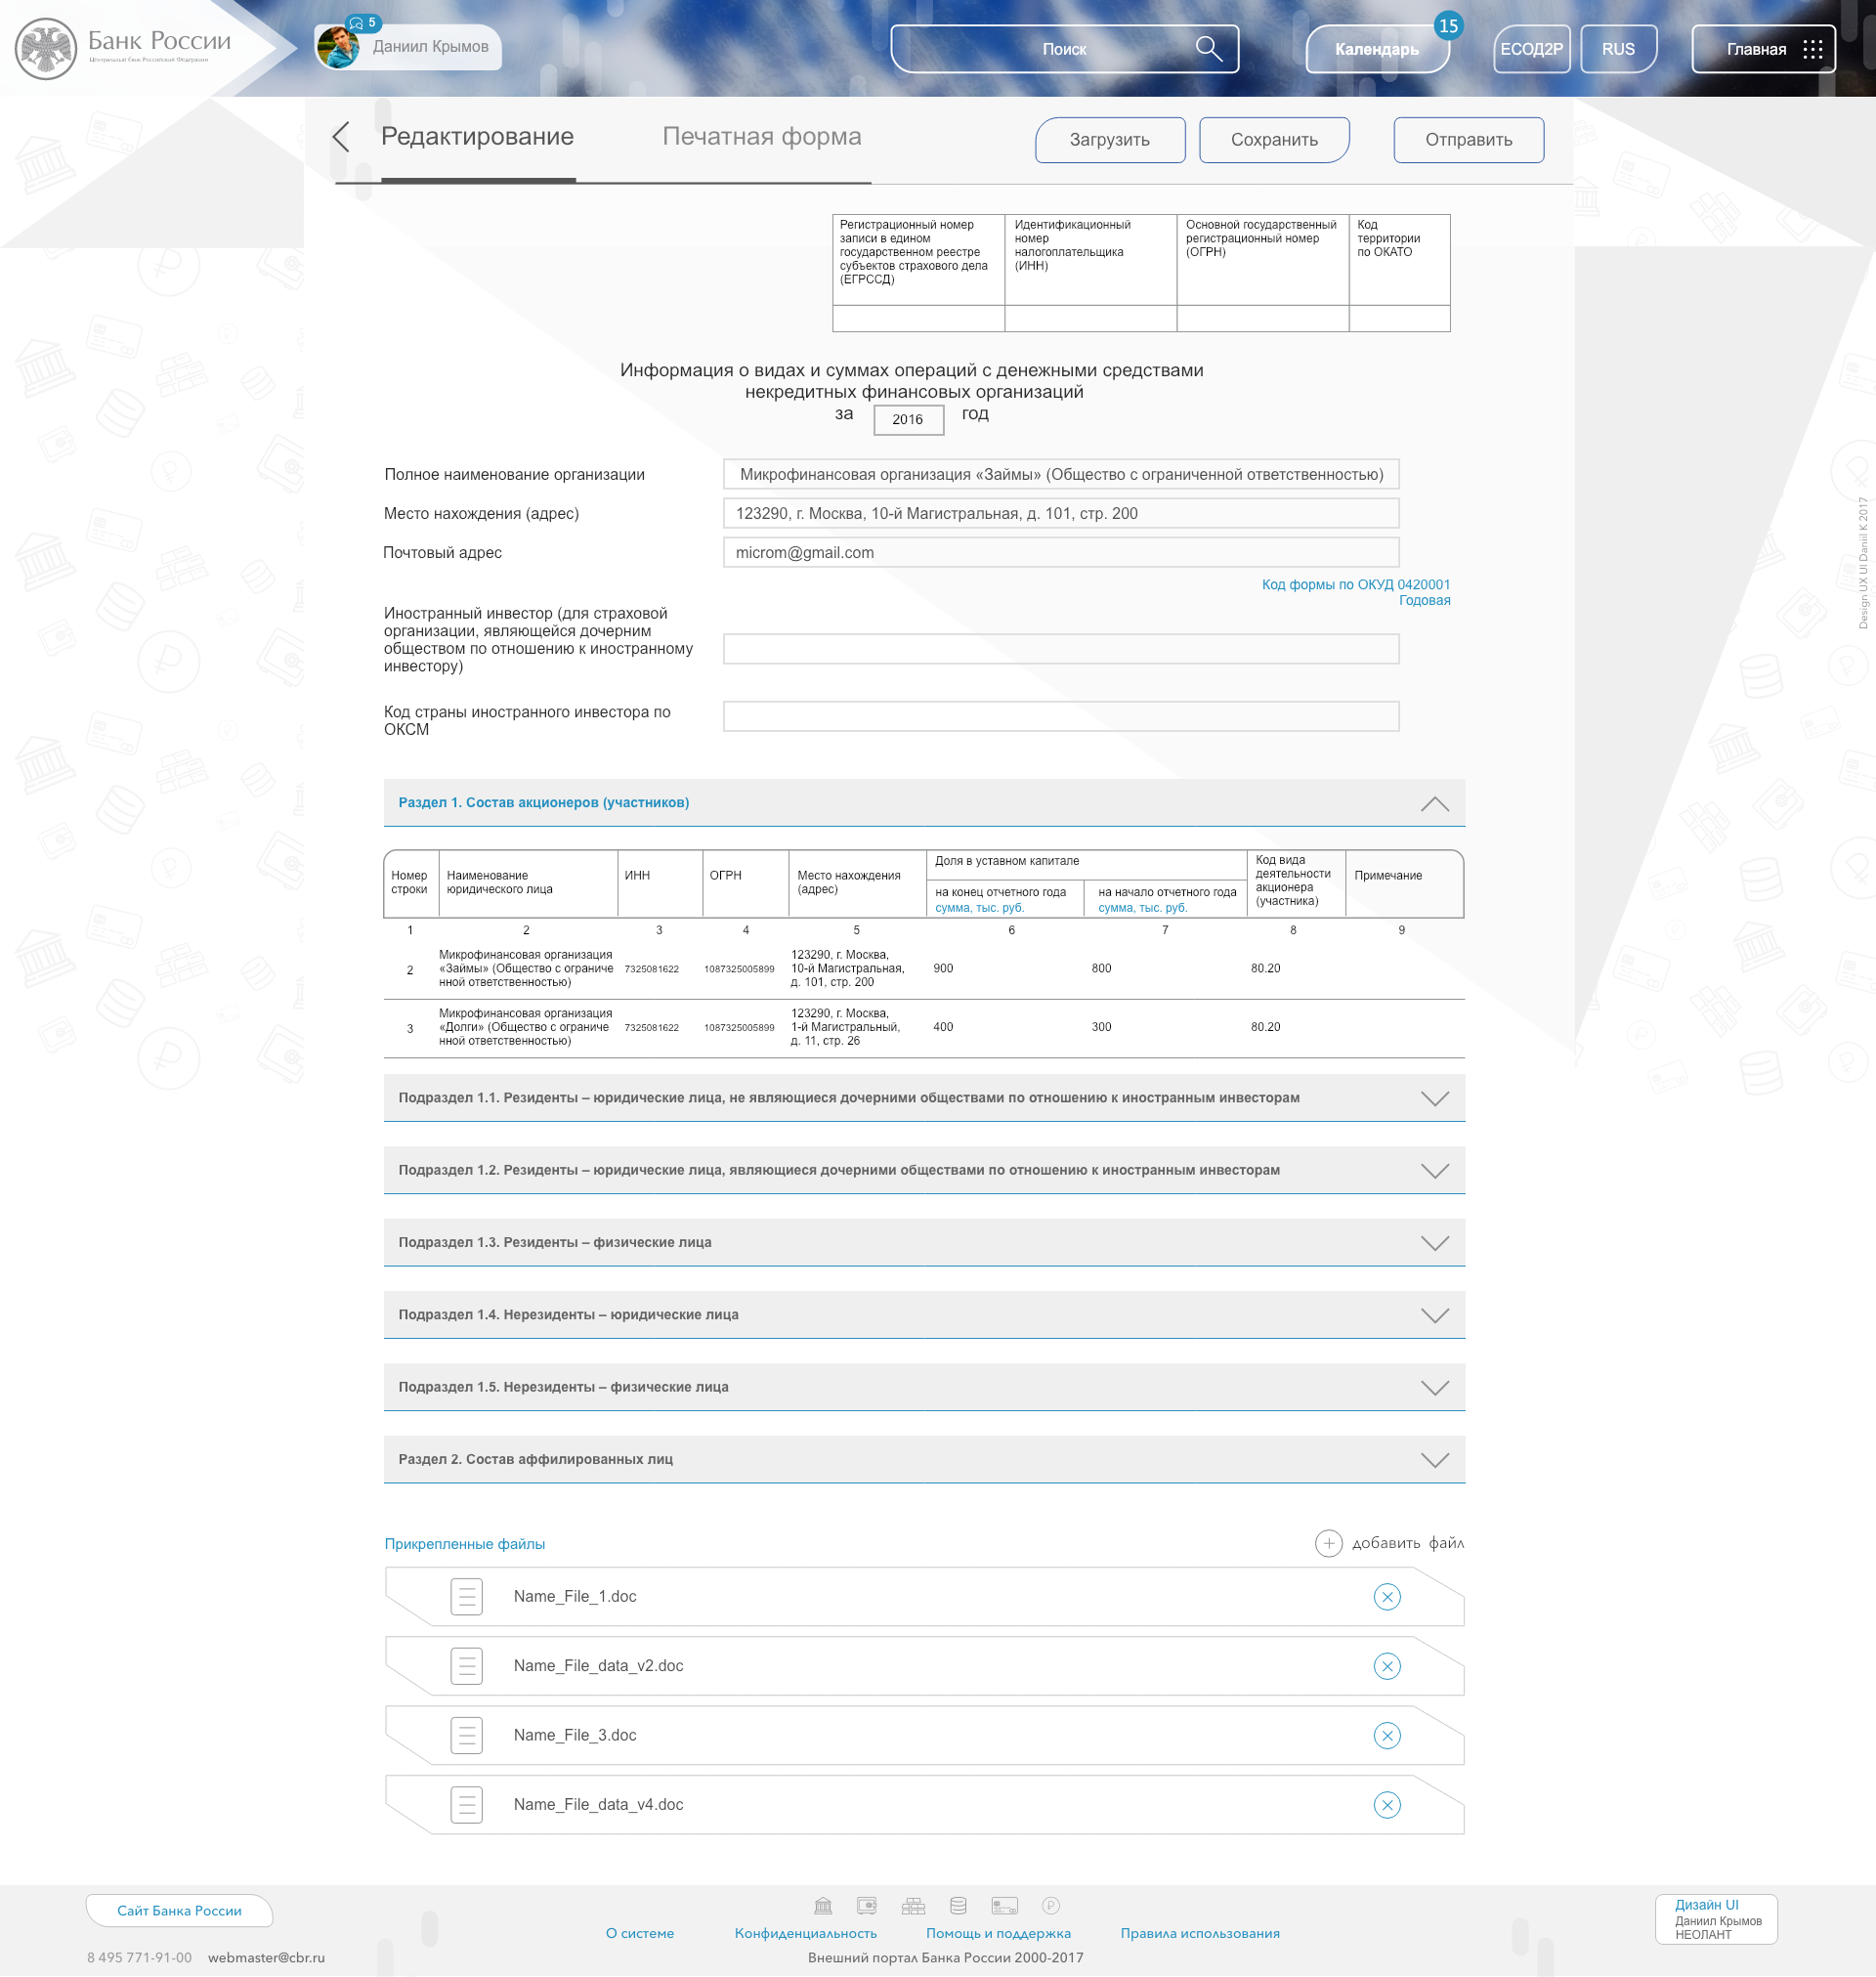The width and height of the screenshot is (1876, 1977).
Task: Click the Сохранить button
Action: coord(1274,140)
